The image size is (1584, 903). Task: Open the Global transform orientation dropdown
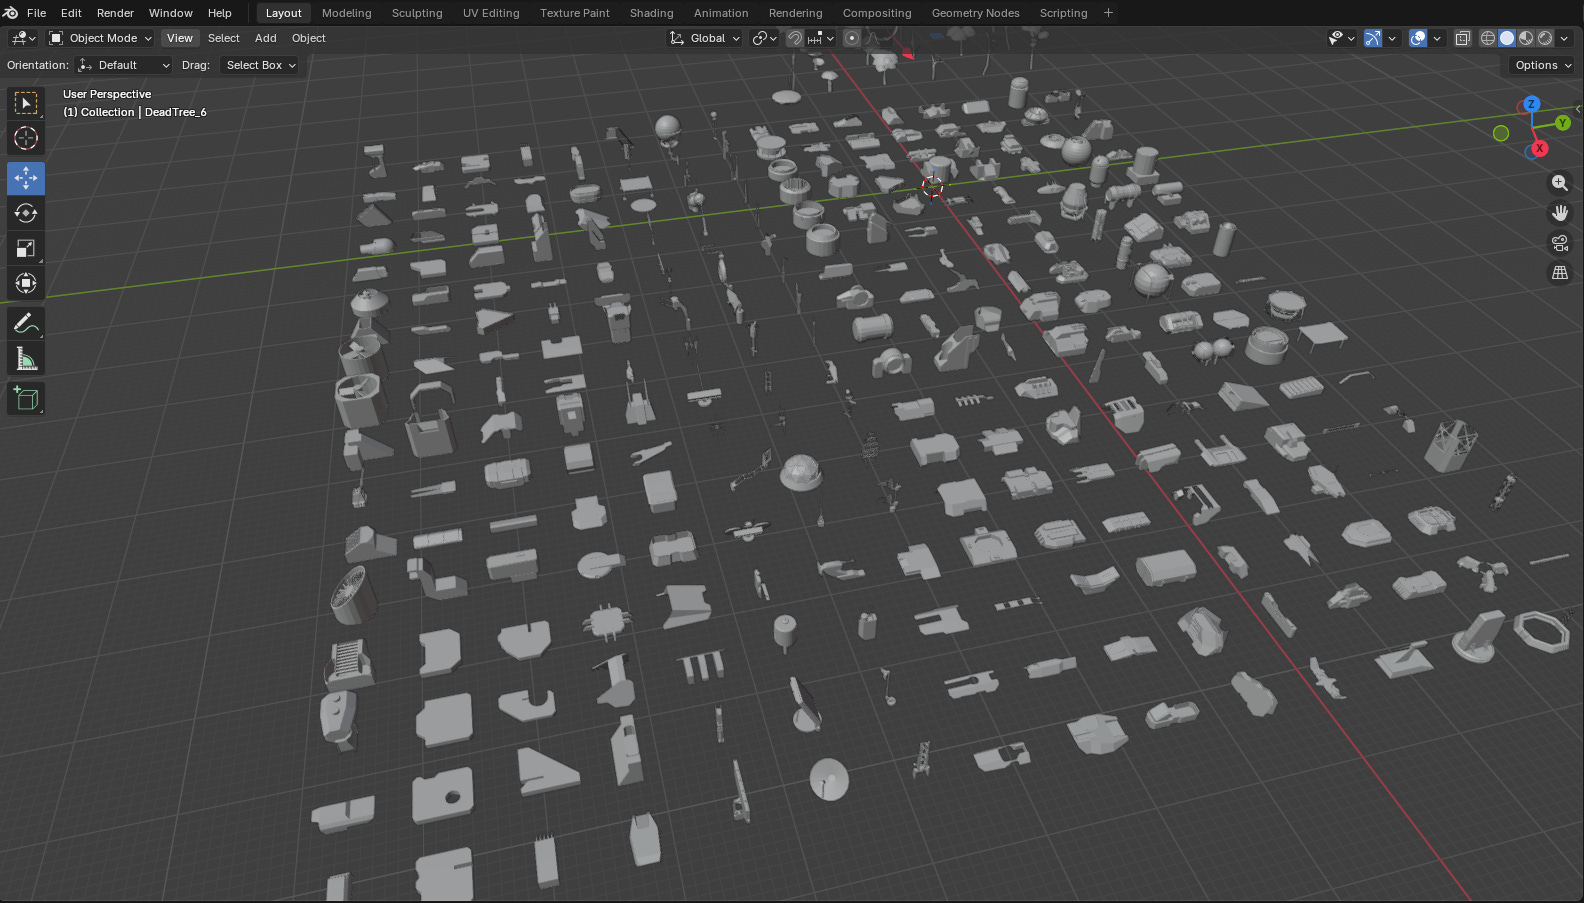click(x=704, y=38)
